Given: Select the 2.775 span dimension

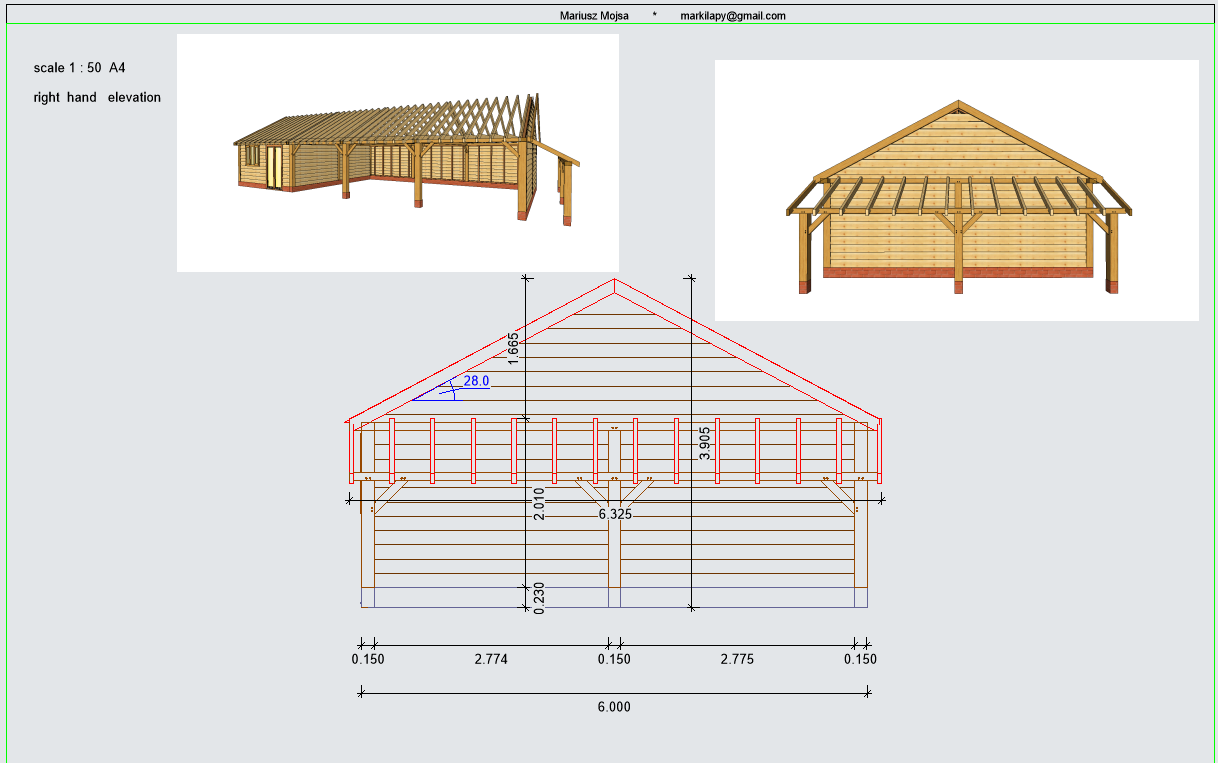Looking at the screenshot, I should (737, 659).
